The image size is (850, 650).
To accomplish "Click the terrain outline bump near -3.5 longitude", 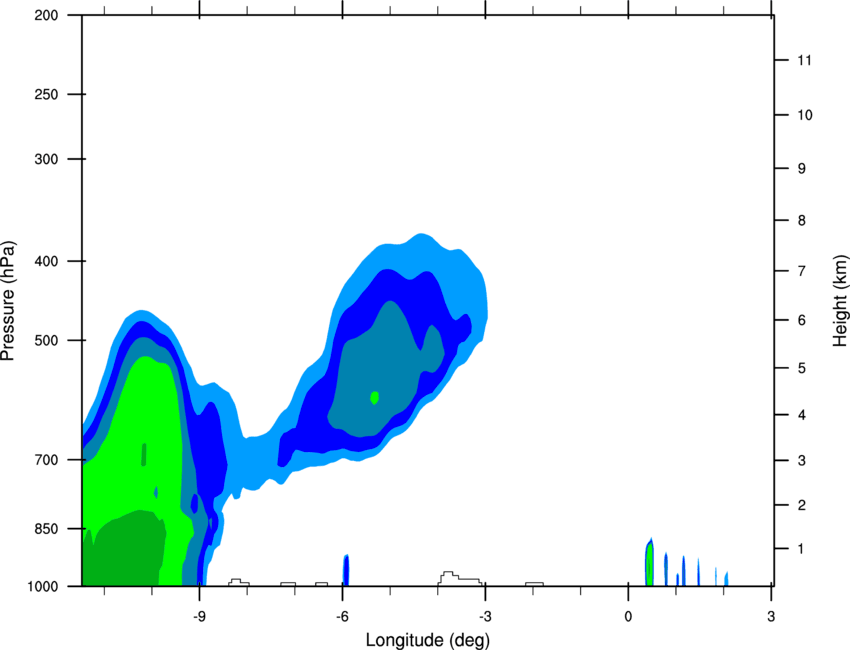I will click(x=460, y=578).
